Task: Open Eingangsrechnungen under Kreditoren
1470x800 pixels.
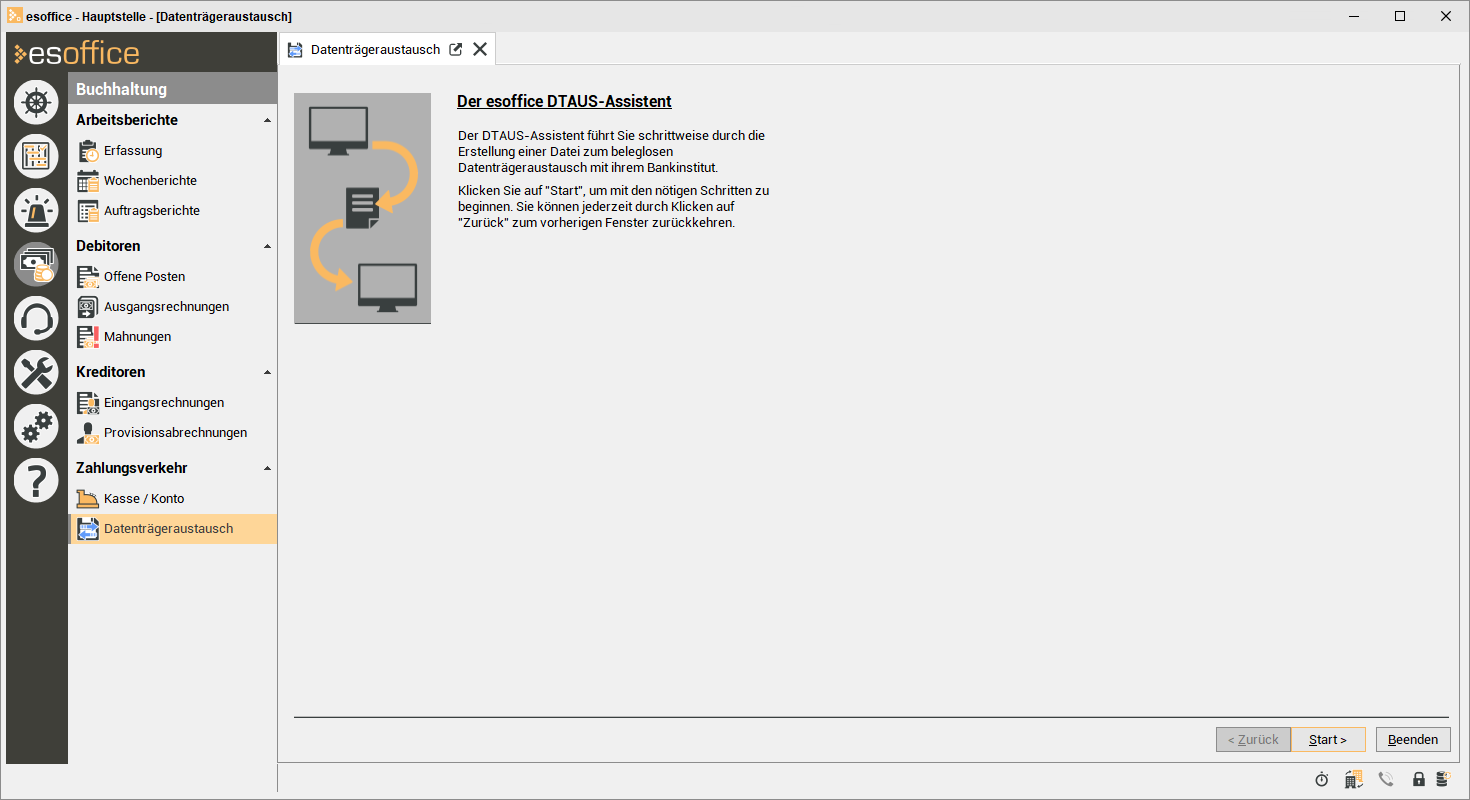Action: pyautogui.click(x=172, y=403)
